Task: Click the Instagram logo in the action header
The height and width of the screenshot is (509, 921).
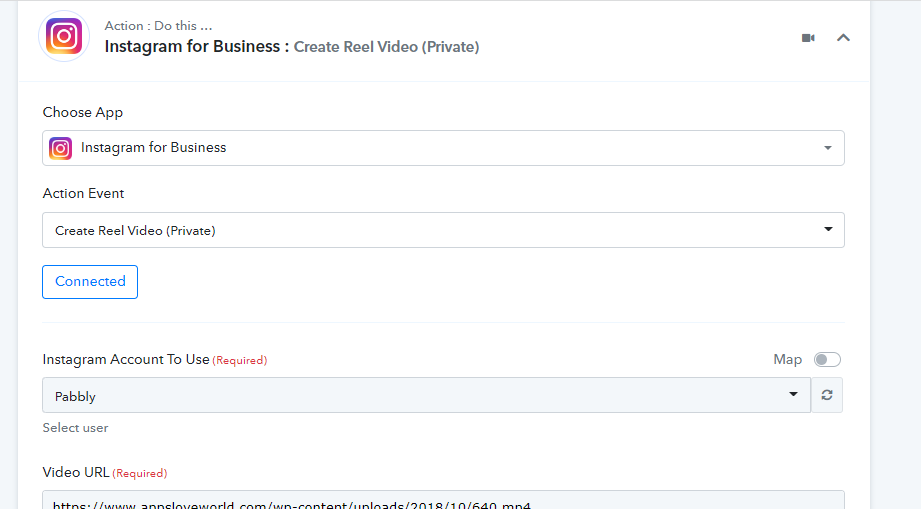Action: (64, 36)
